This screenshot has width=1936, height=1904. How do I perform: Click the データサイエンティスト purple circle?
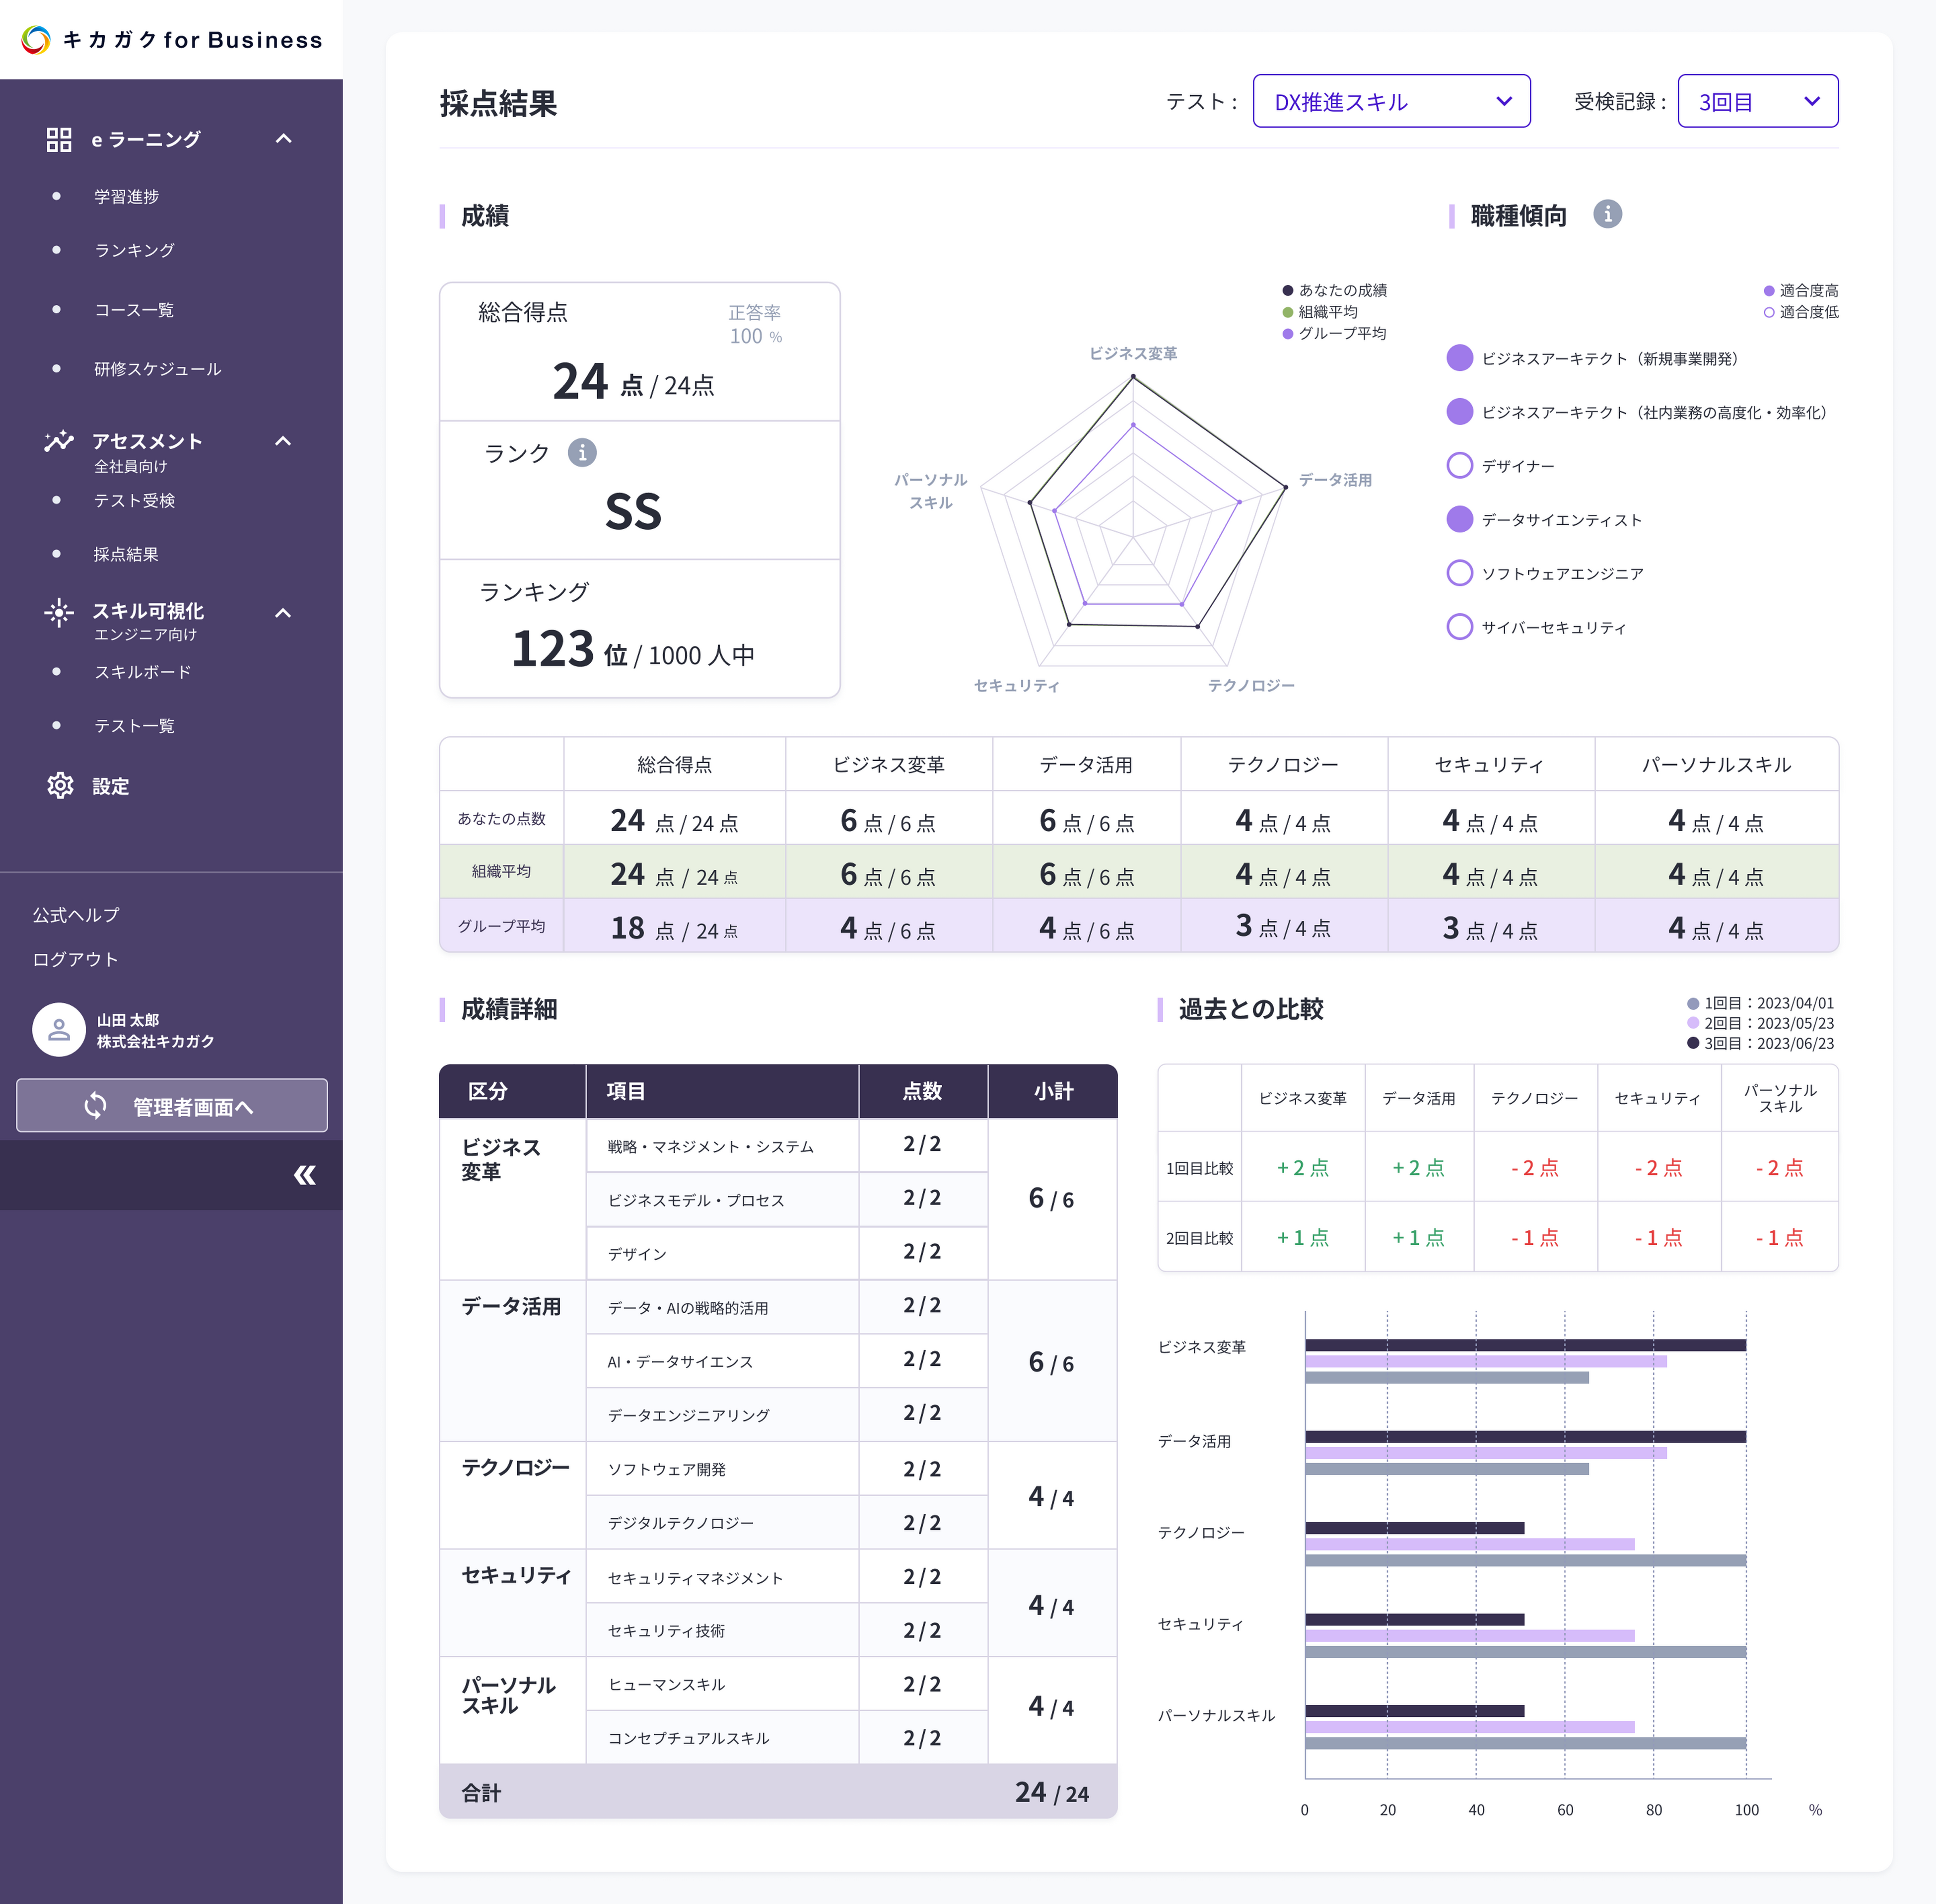(1459, 519)
